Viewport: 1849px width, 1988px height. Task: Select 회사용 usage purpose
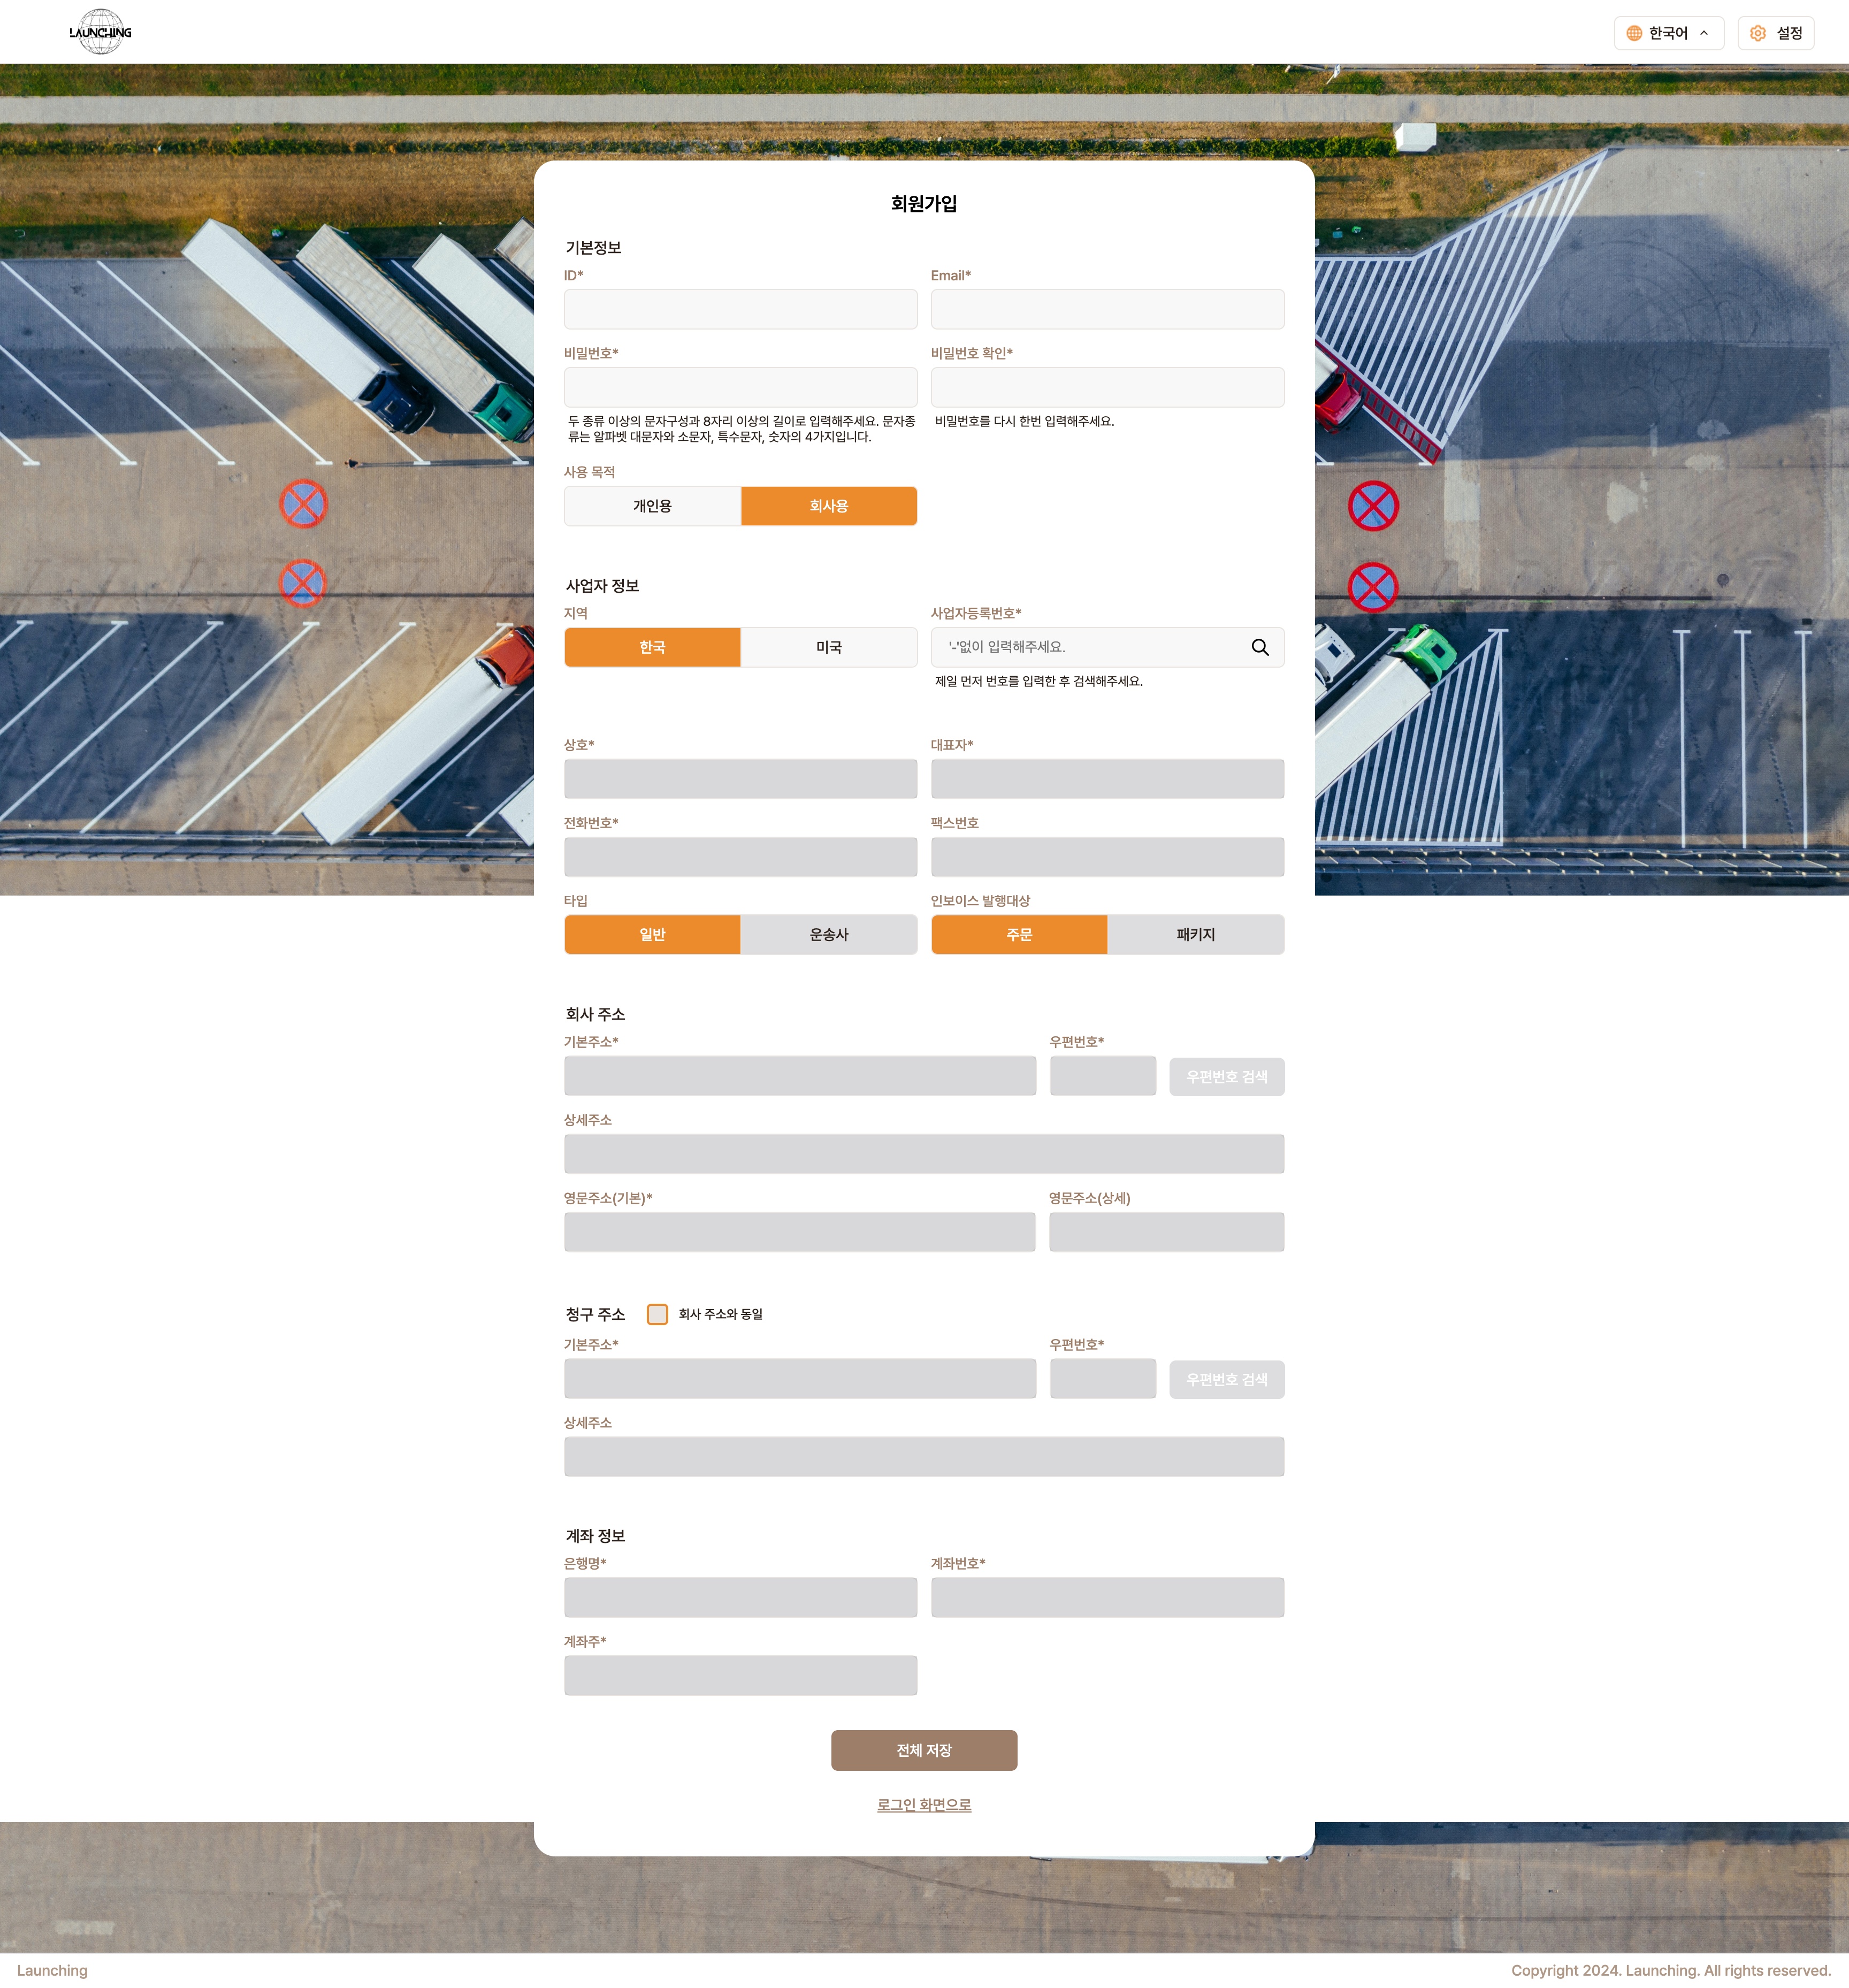(x=828, y=506)
